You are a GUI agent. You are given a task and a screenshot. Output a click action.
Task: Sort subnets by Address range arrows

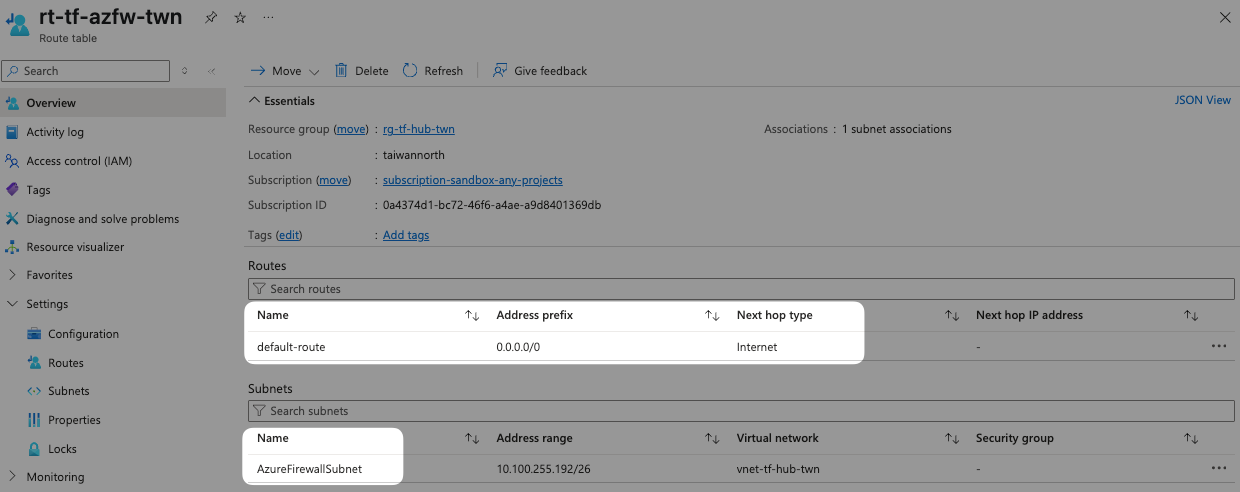pos(712,438)
